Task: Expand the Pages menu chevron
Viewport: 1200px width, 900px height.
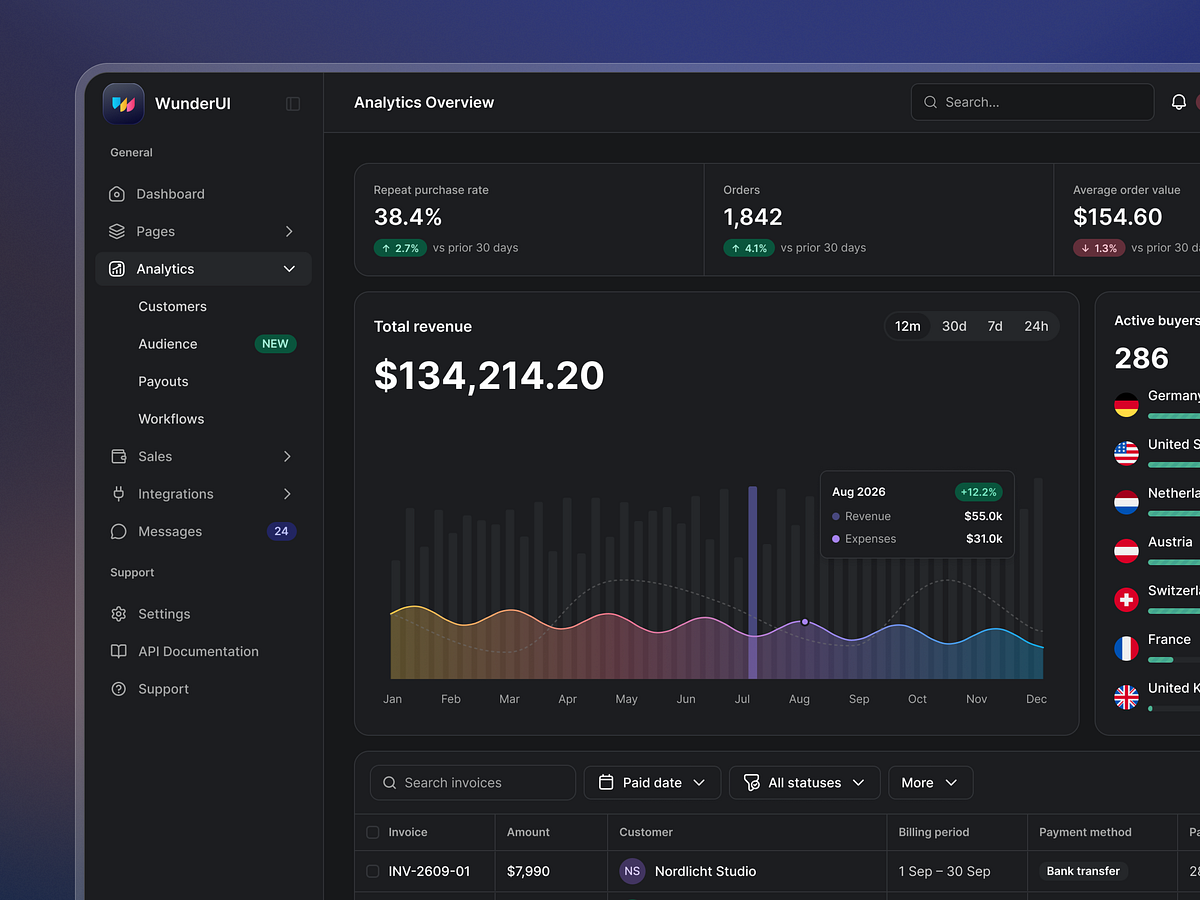Action: (x=289, y=231)
